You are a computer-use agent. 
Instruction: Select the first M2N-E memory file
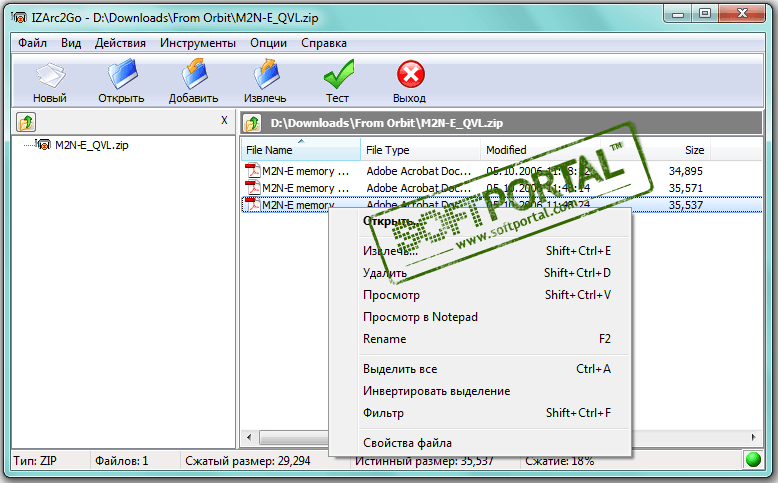305,171
